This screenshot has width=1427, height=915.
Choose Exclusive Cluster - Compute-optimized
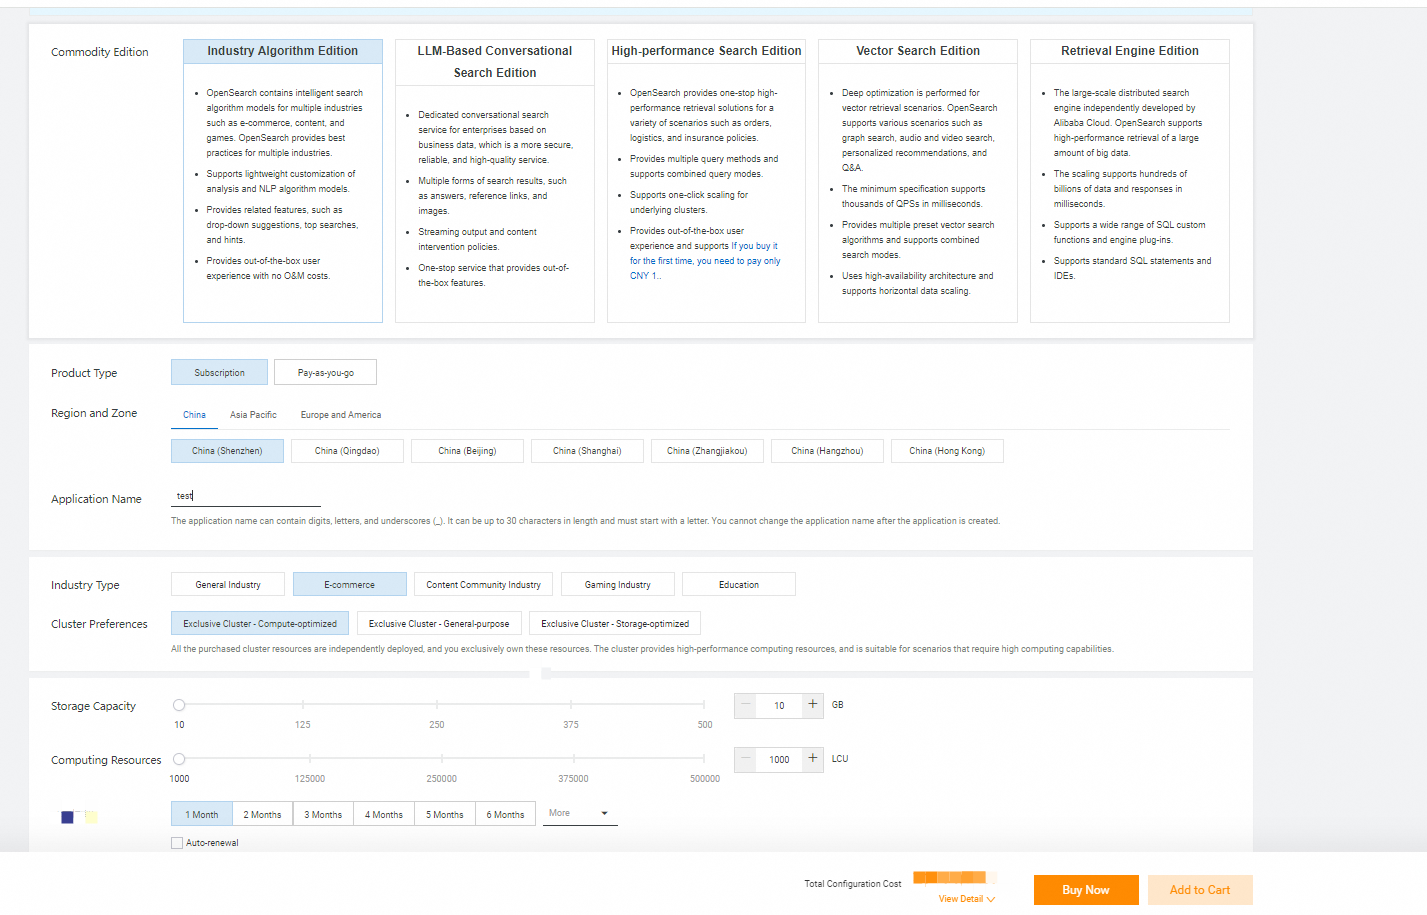tap(260, 623)
